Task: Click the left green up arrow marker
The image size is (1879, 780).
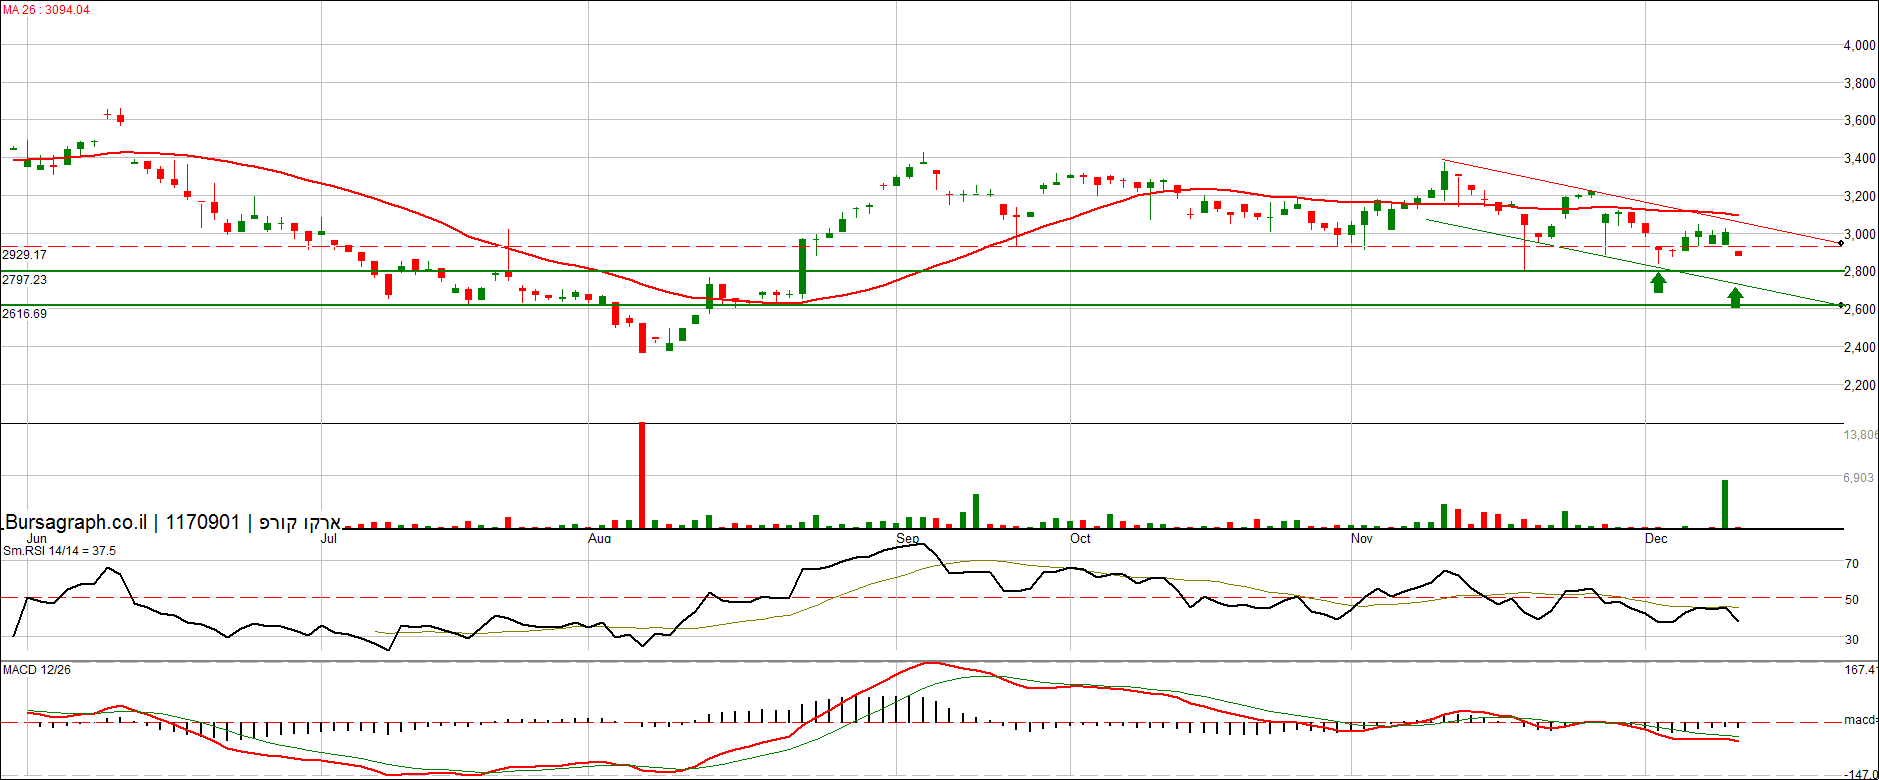Action: tap(1658, 282)
